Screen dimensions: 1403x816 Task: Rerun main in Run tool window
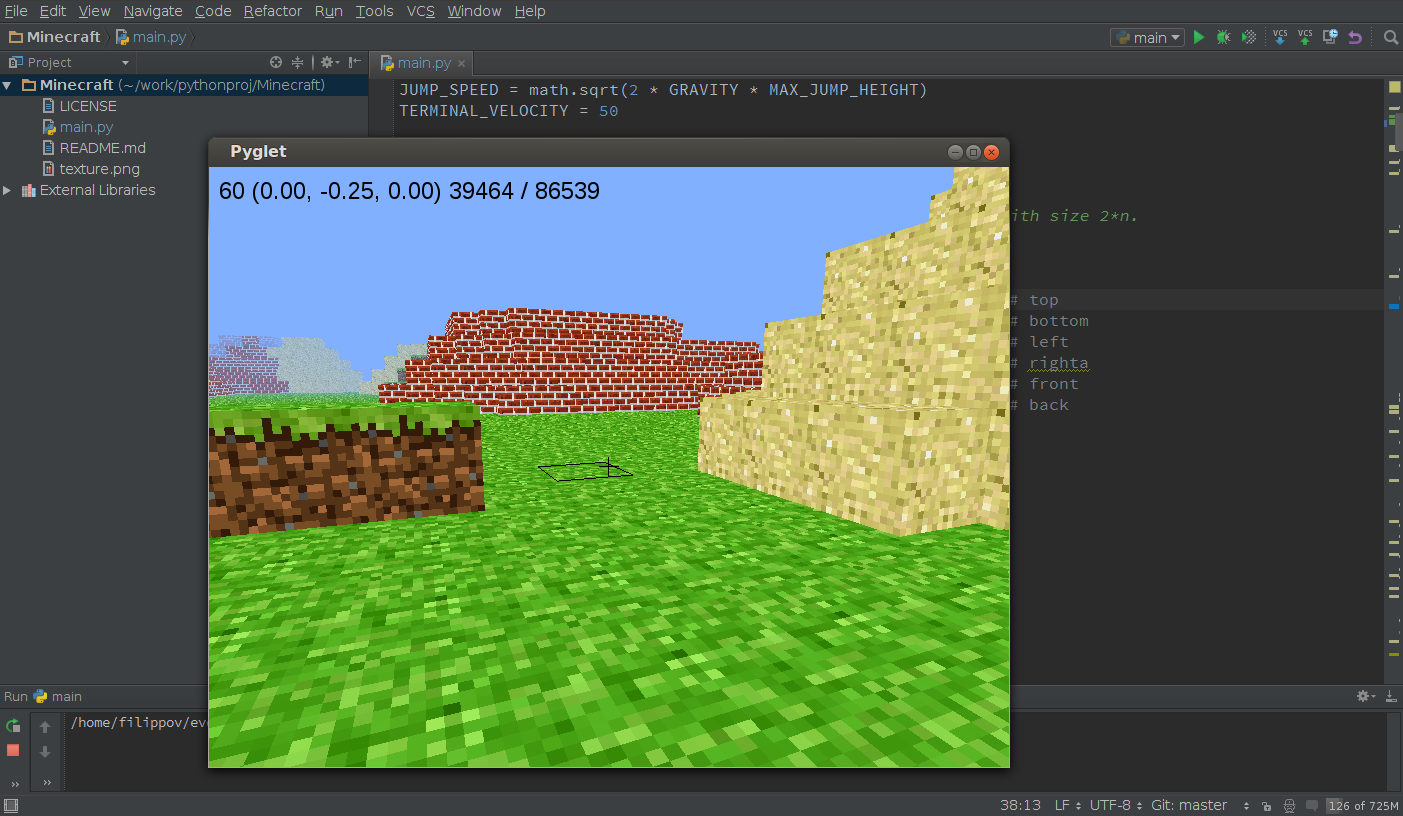(x=13, y=726)
